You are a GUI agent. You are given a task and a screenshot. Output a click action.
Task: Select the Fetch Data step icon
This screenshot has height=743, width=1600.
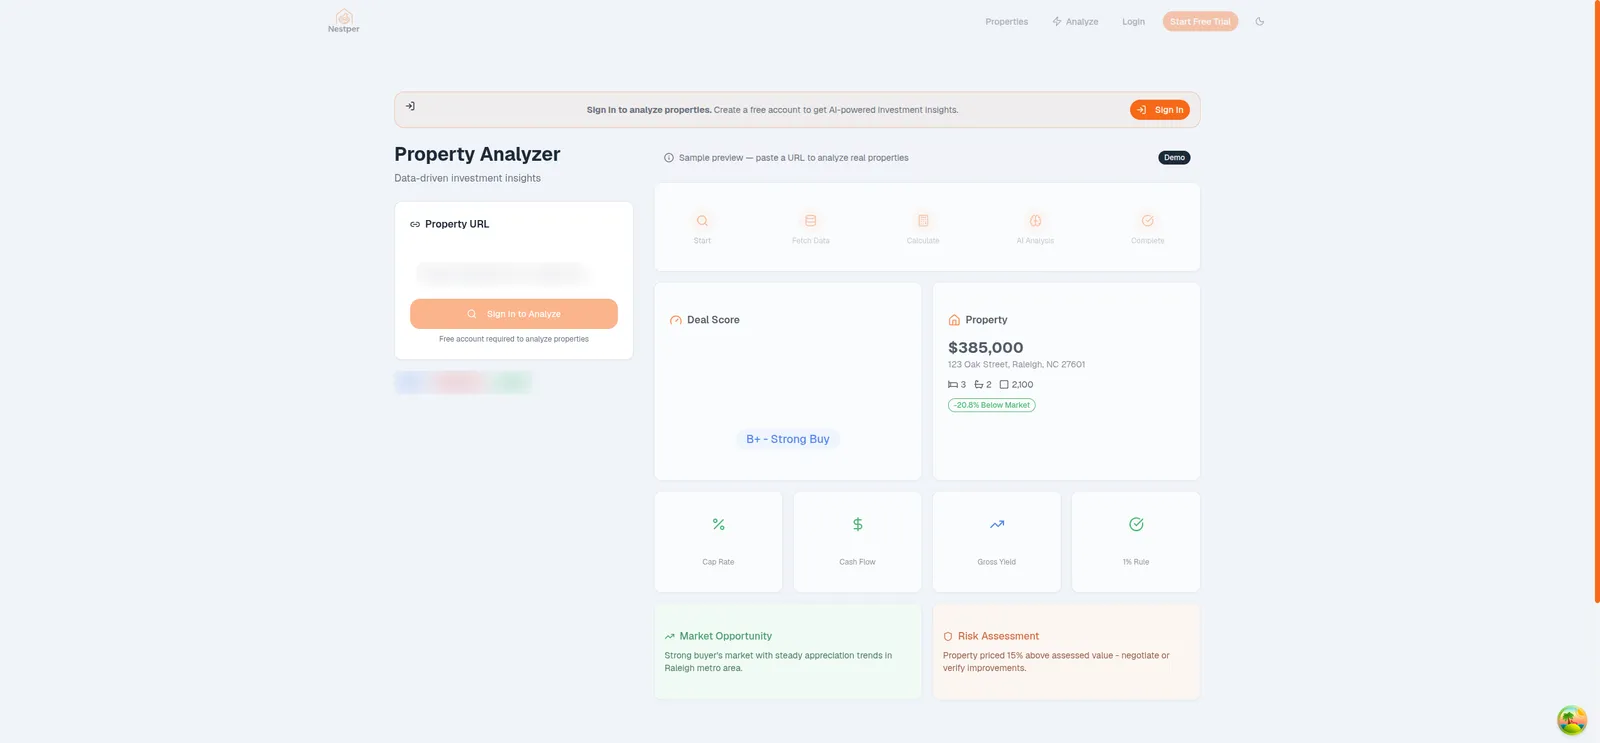click(811, 221)
